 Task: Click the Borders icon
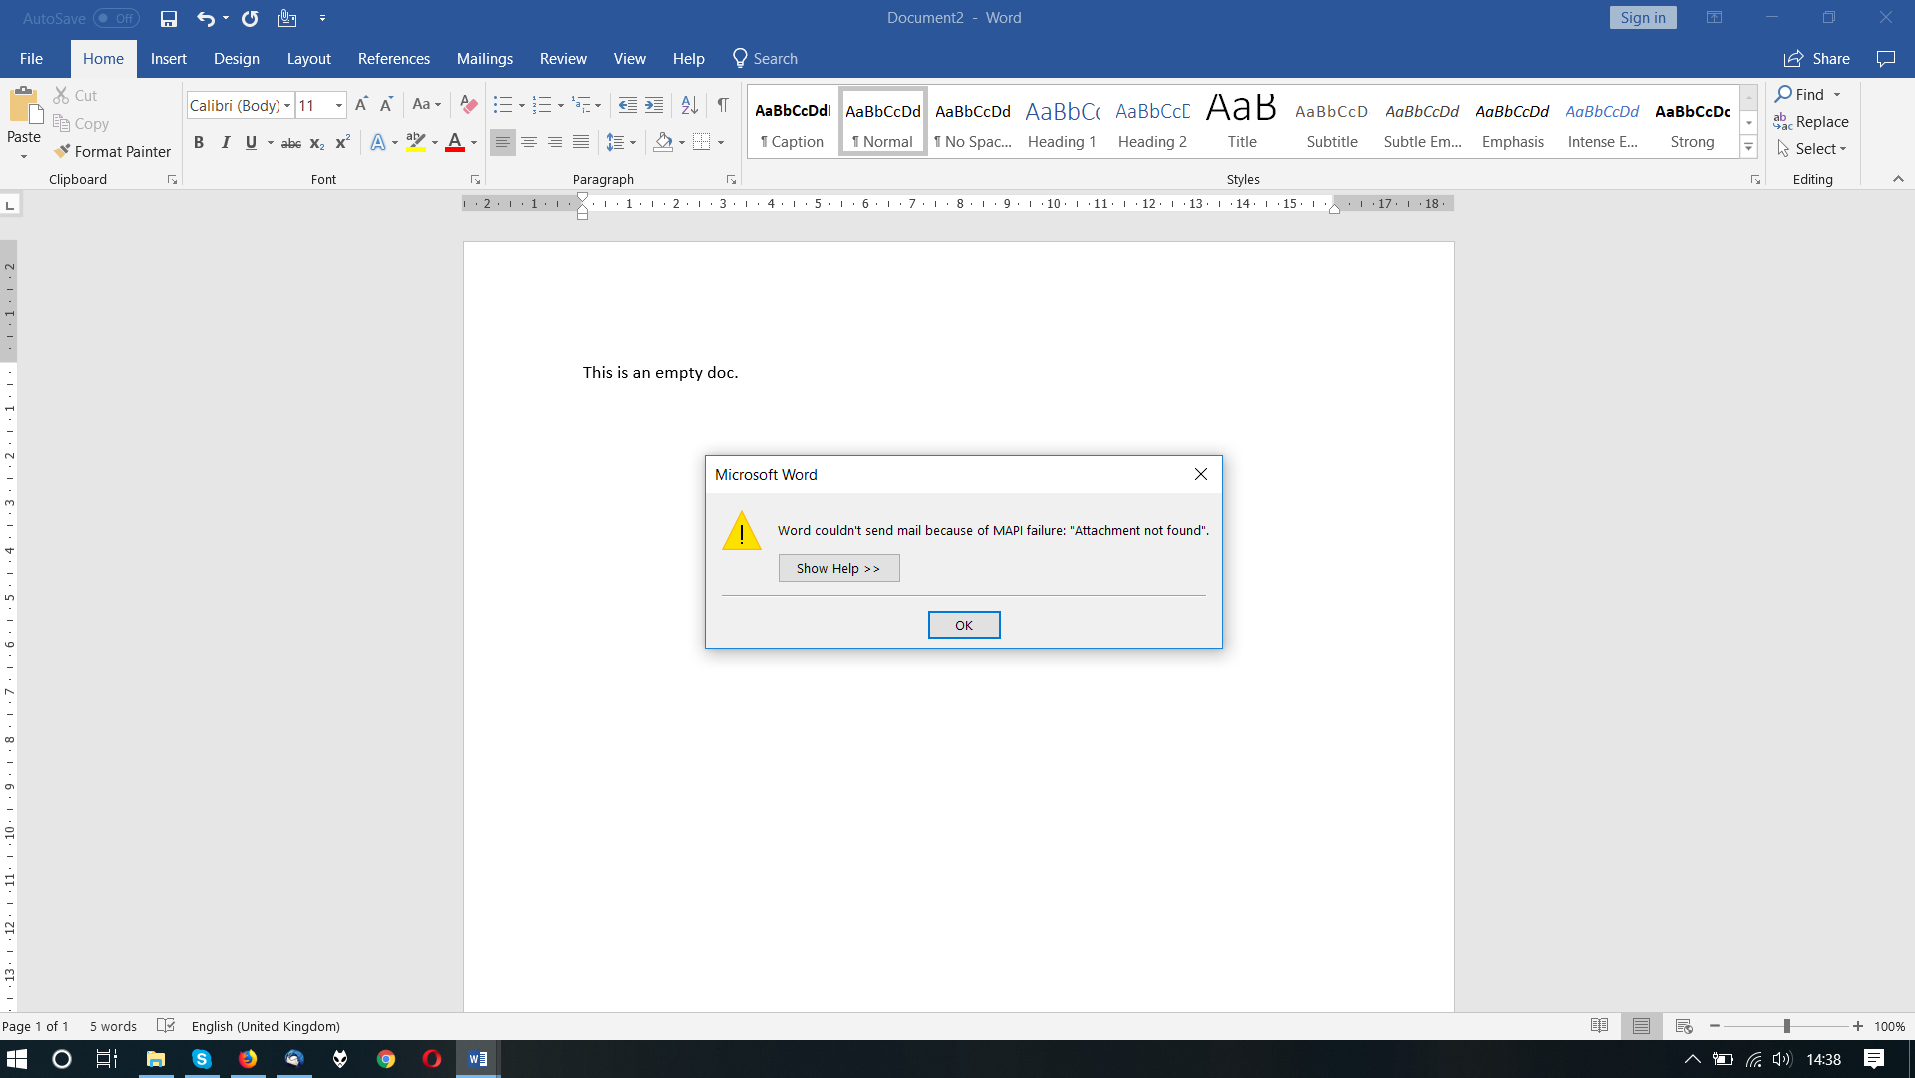(x=702, y=142)
